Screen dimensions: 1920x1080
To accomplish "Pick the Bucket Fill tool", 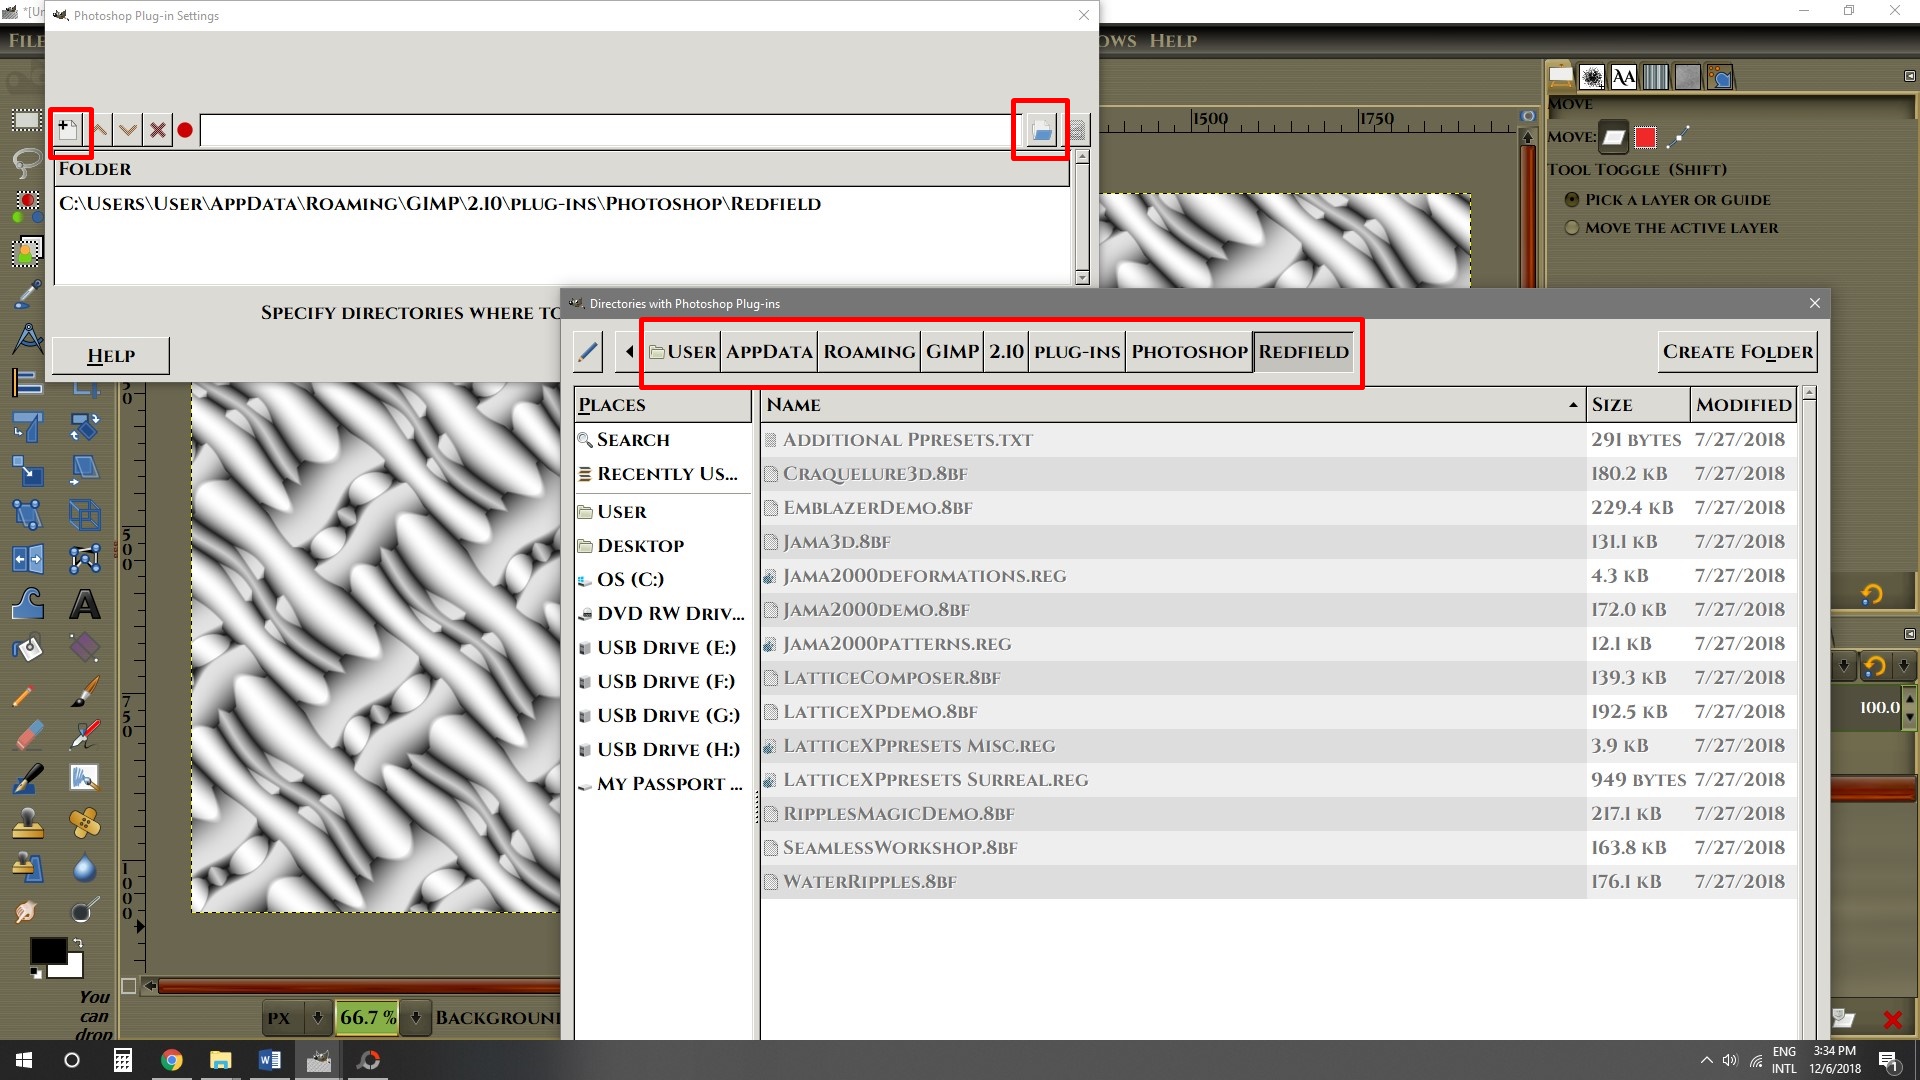I will pos(27,648).
